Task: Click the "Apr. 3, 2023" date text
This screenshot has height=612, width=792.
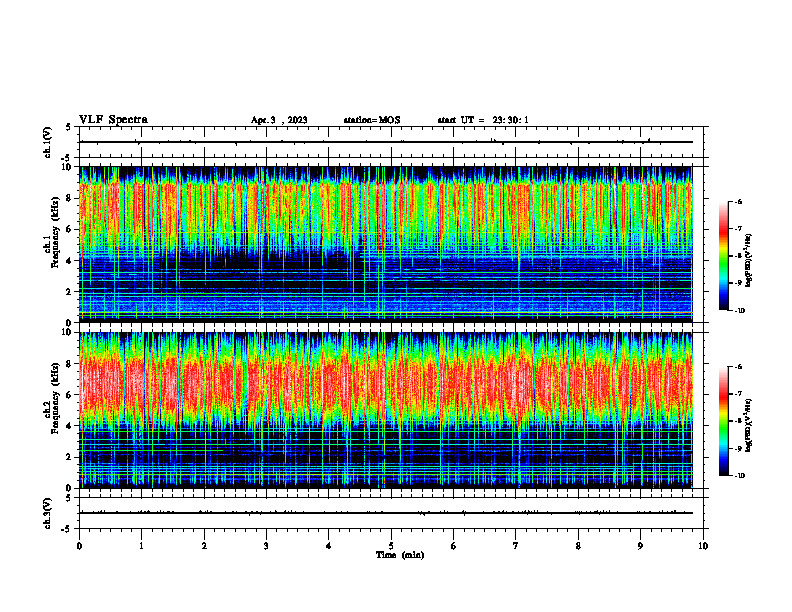Action: (279, 120)
